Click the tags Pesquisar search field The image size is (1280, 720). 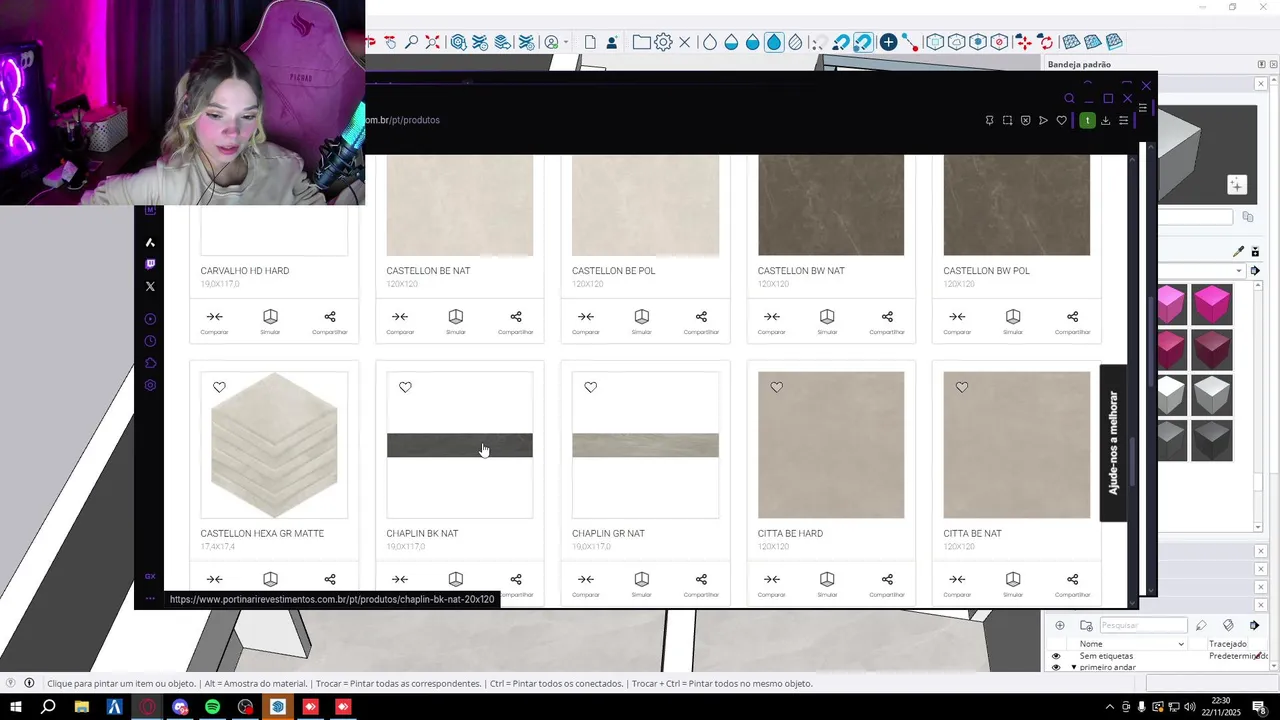click(x=1143, y=626)
